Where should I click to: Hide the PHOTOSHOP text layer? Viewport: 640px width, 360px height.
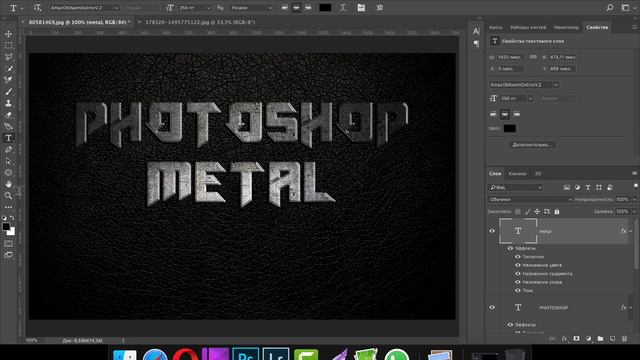(x=492, y=307)
